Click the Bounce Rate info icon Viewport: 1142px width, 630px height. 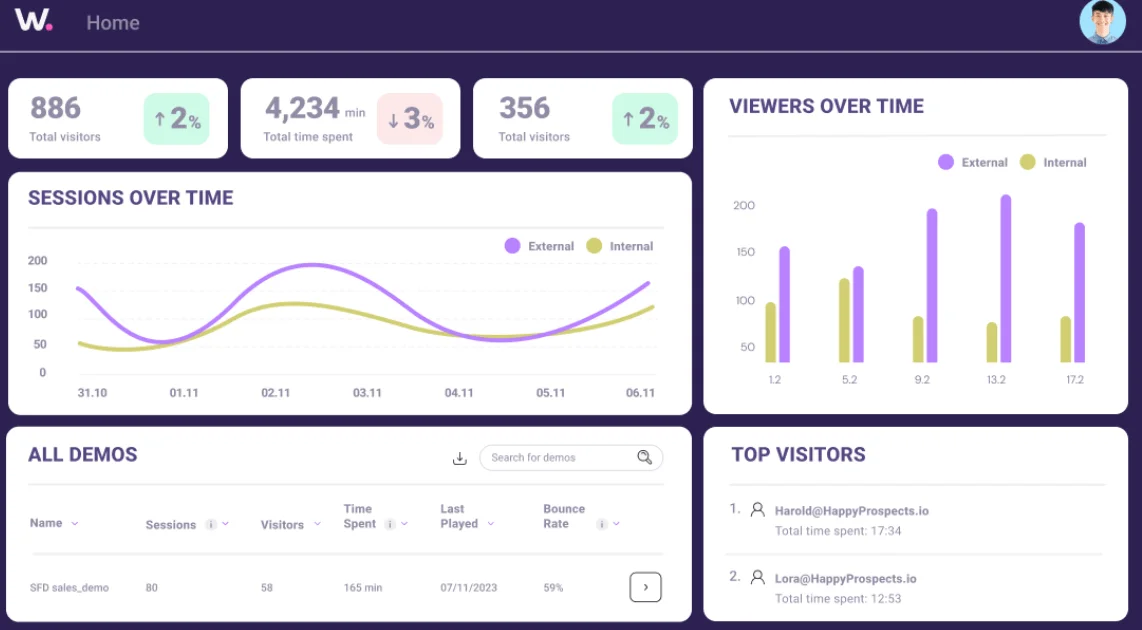[602, 524]
